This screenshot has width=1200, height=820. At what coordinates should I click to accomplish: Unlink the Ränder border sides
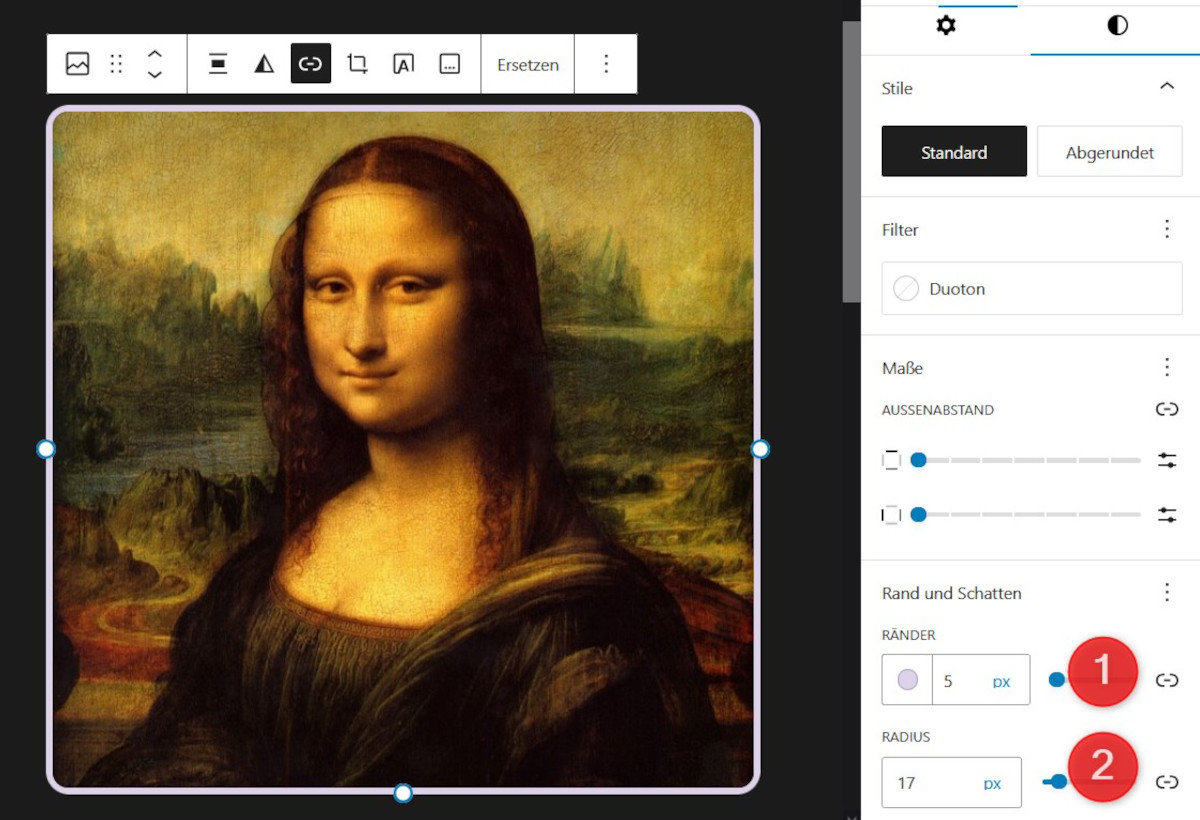click(1166, 680)
